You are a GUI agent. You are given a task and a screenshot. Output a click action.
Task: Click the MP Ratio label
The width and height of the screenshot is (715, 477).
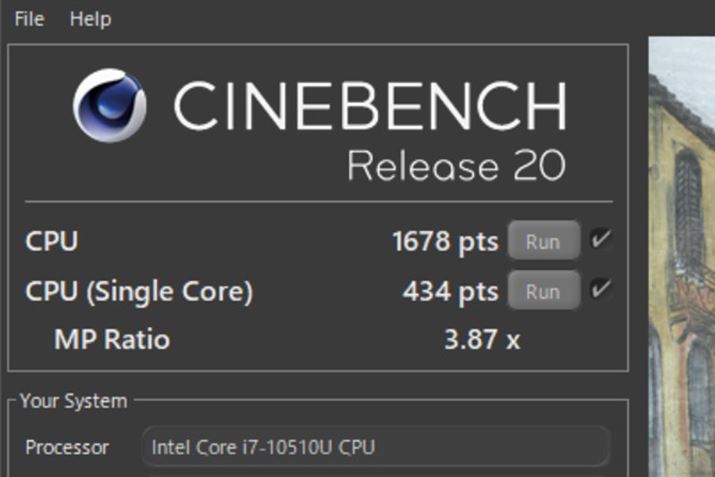(x=112, y=339)
